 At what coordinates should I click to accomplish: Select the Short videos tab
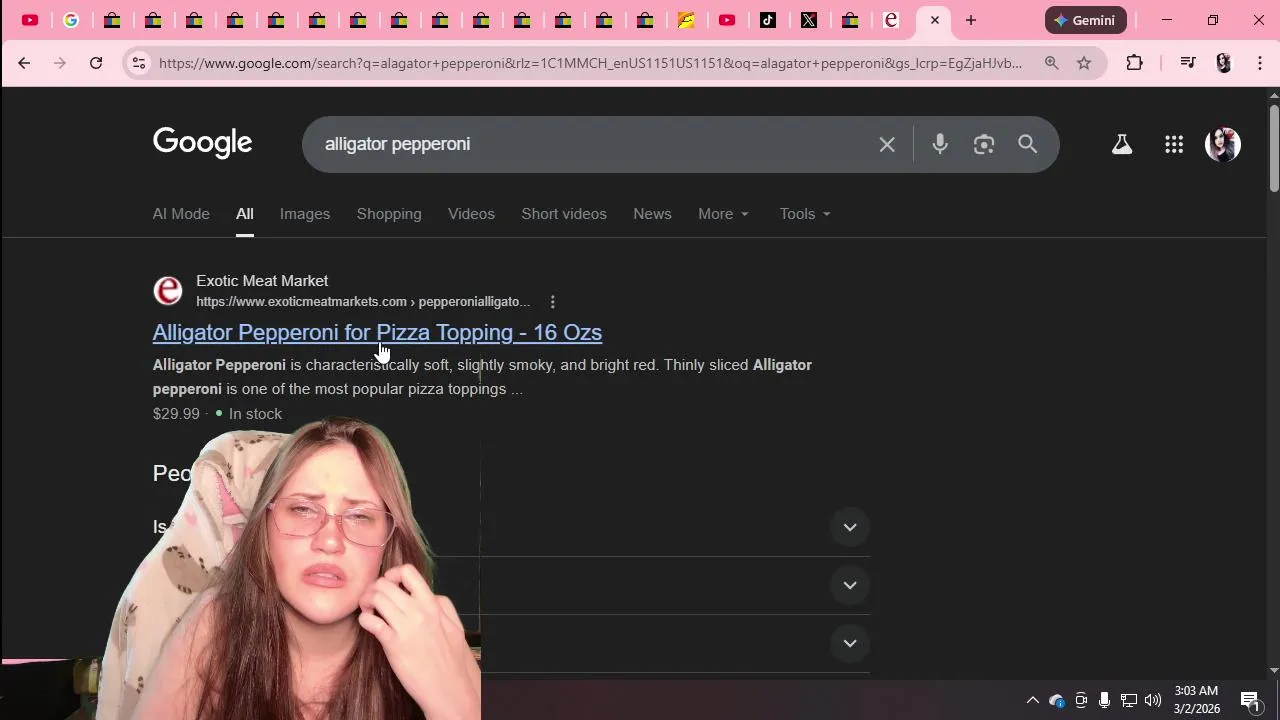[x=564, y=214]
